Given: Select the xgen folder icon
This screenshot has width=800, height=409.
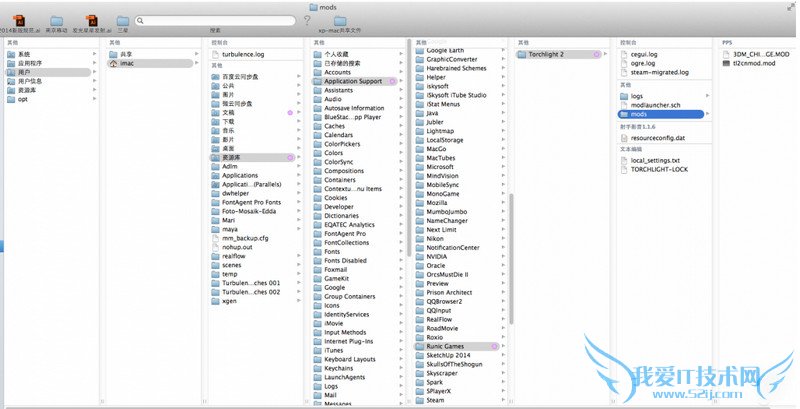Looking at the screenshot, I should 215,301.
